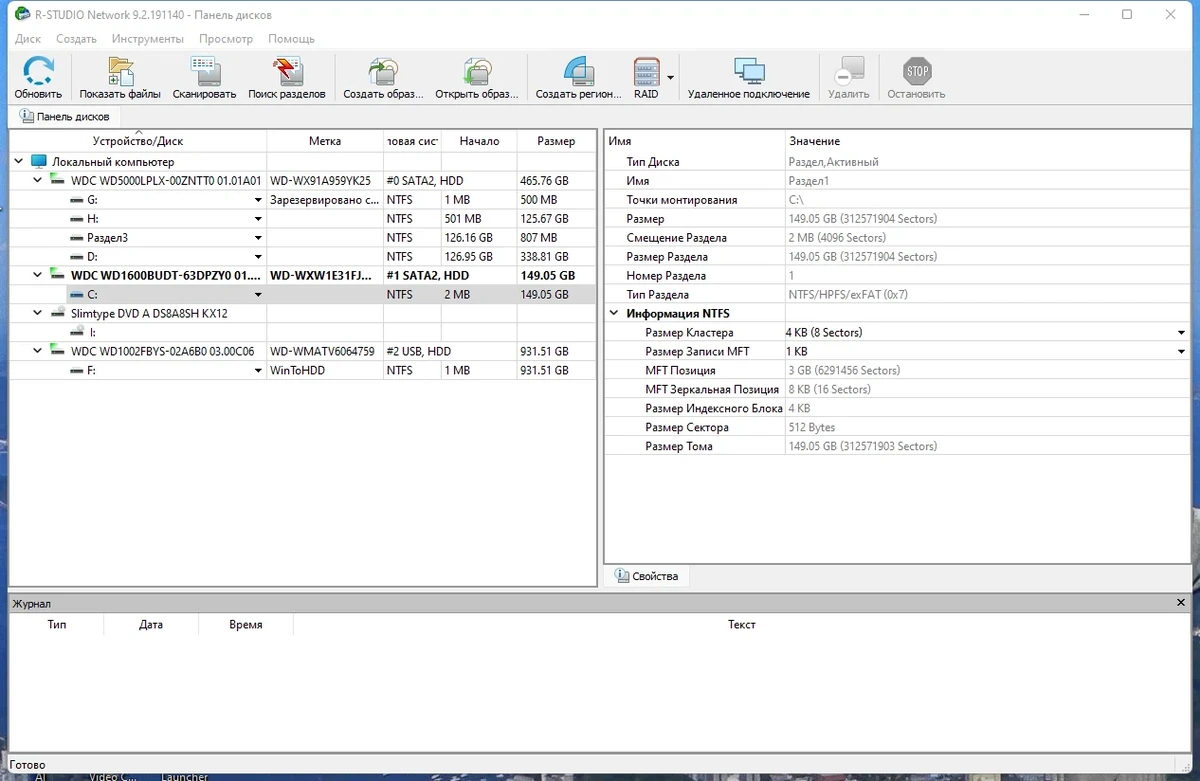Click the Остановить stop icon
The width and height of the screenshot is (1200, 781).
916,72
